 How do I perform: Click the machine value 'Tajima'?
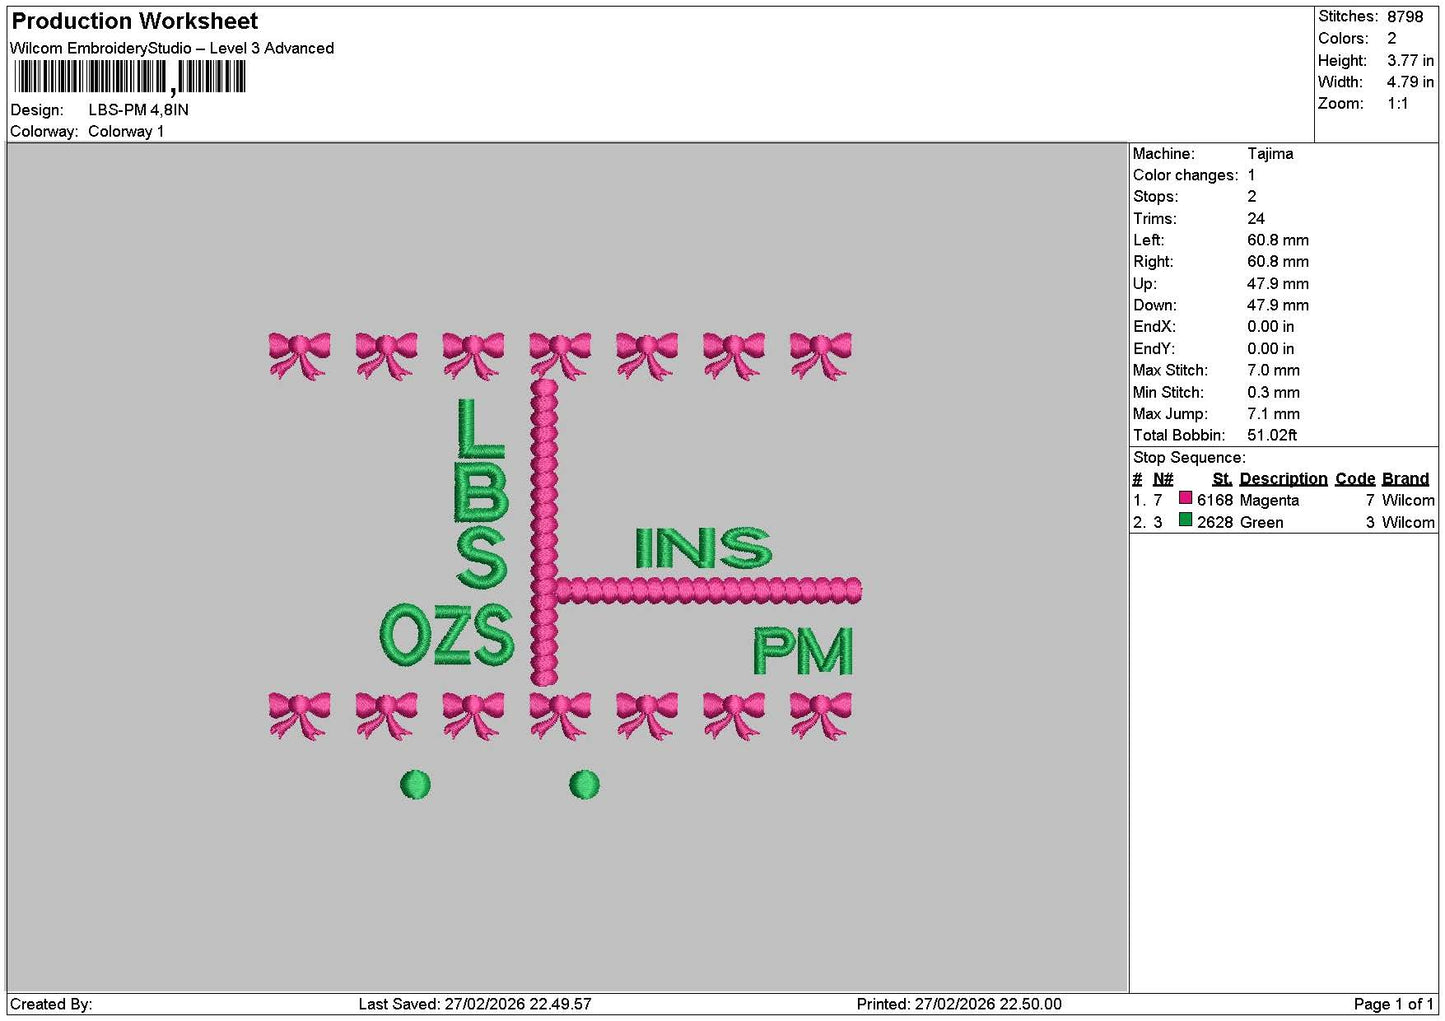(x=1270, y=154)
